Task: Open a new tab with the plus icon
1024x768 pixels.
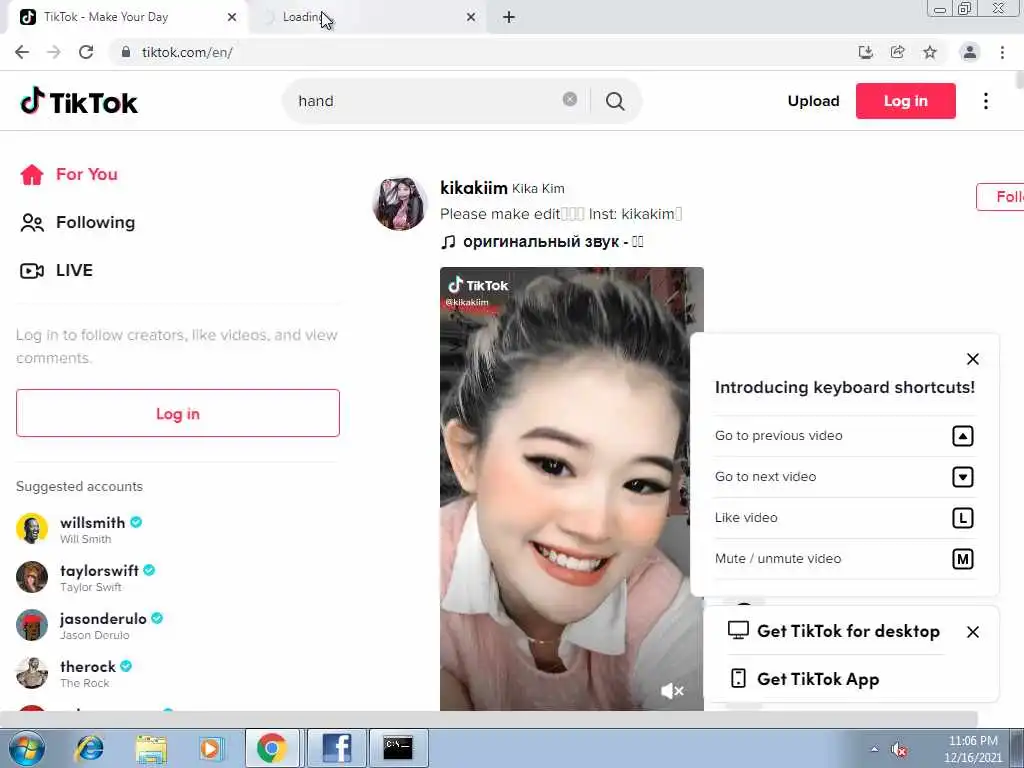Action: [509, 18]
